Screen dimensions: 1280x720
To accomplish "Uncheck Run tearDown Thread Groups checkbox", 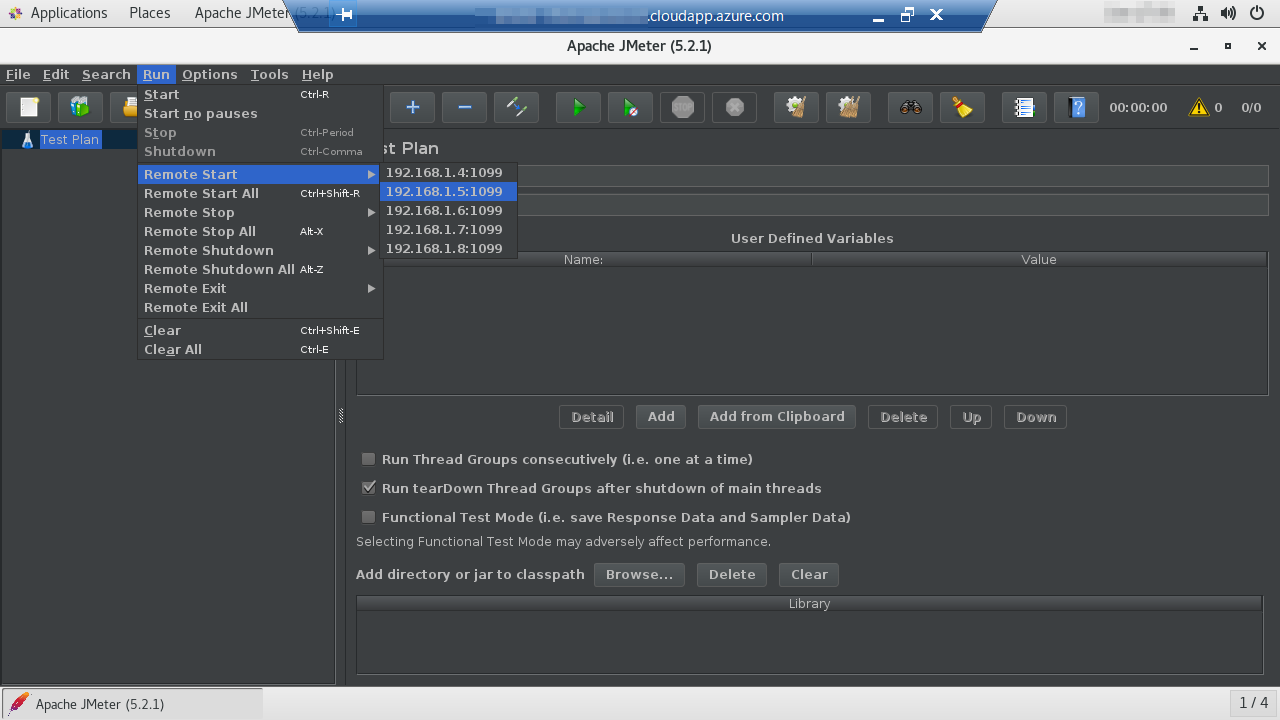I will click(368, 488).
